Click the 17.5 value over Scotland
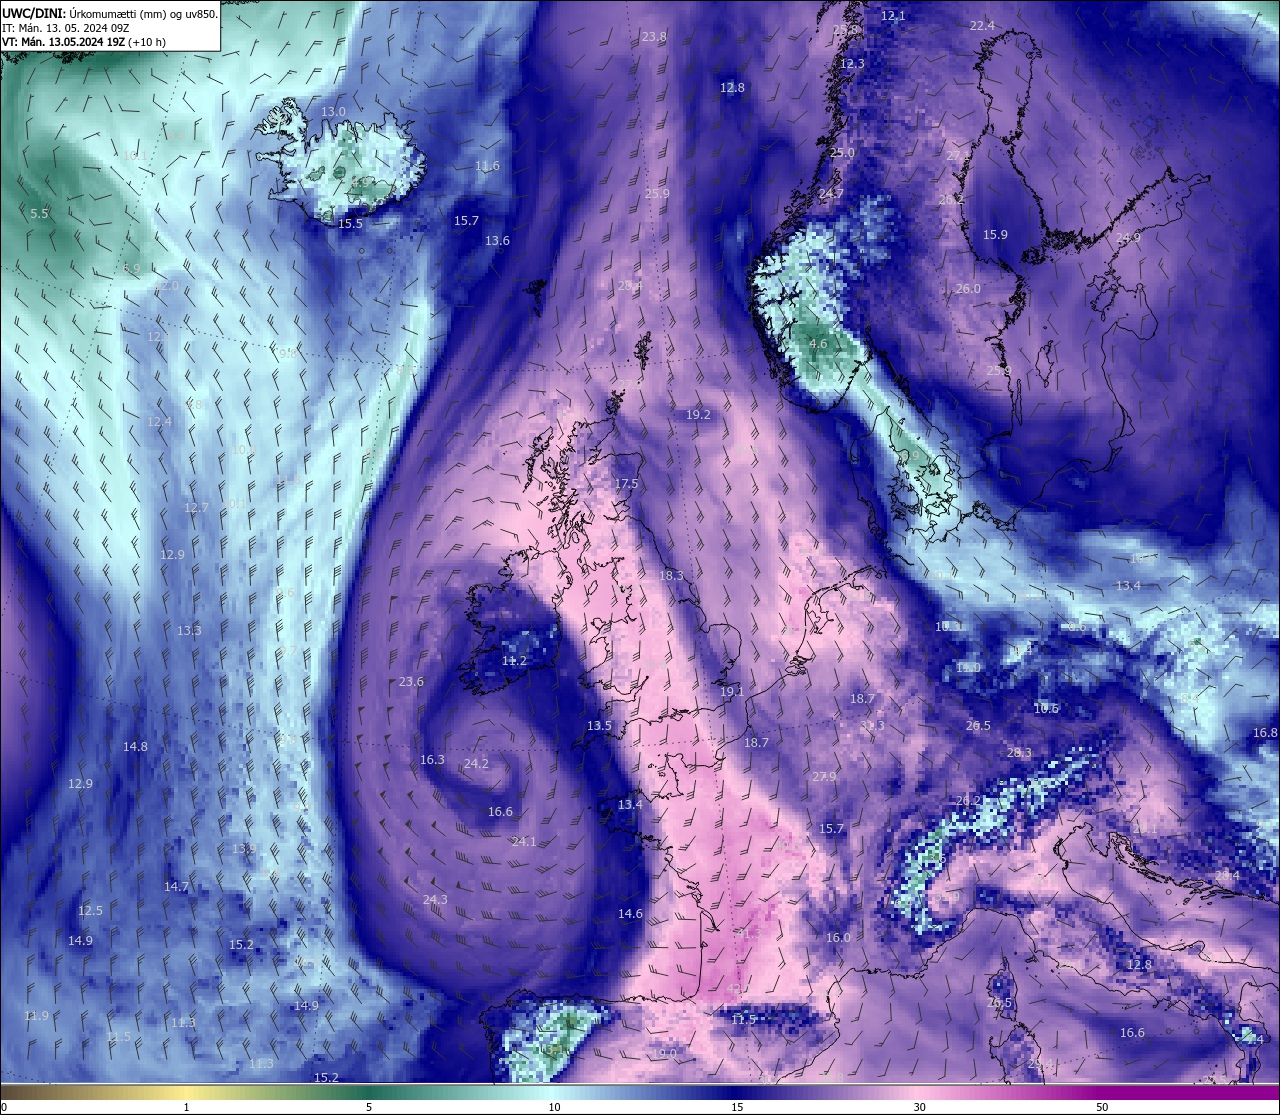The image size is (1280, 1115). (626, 484)
